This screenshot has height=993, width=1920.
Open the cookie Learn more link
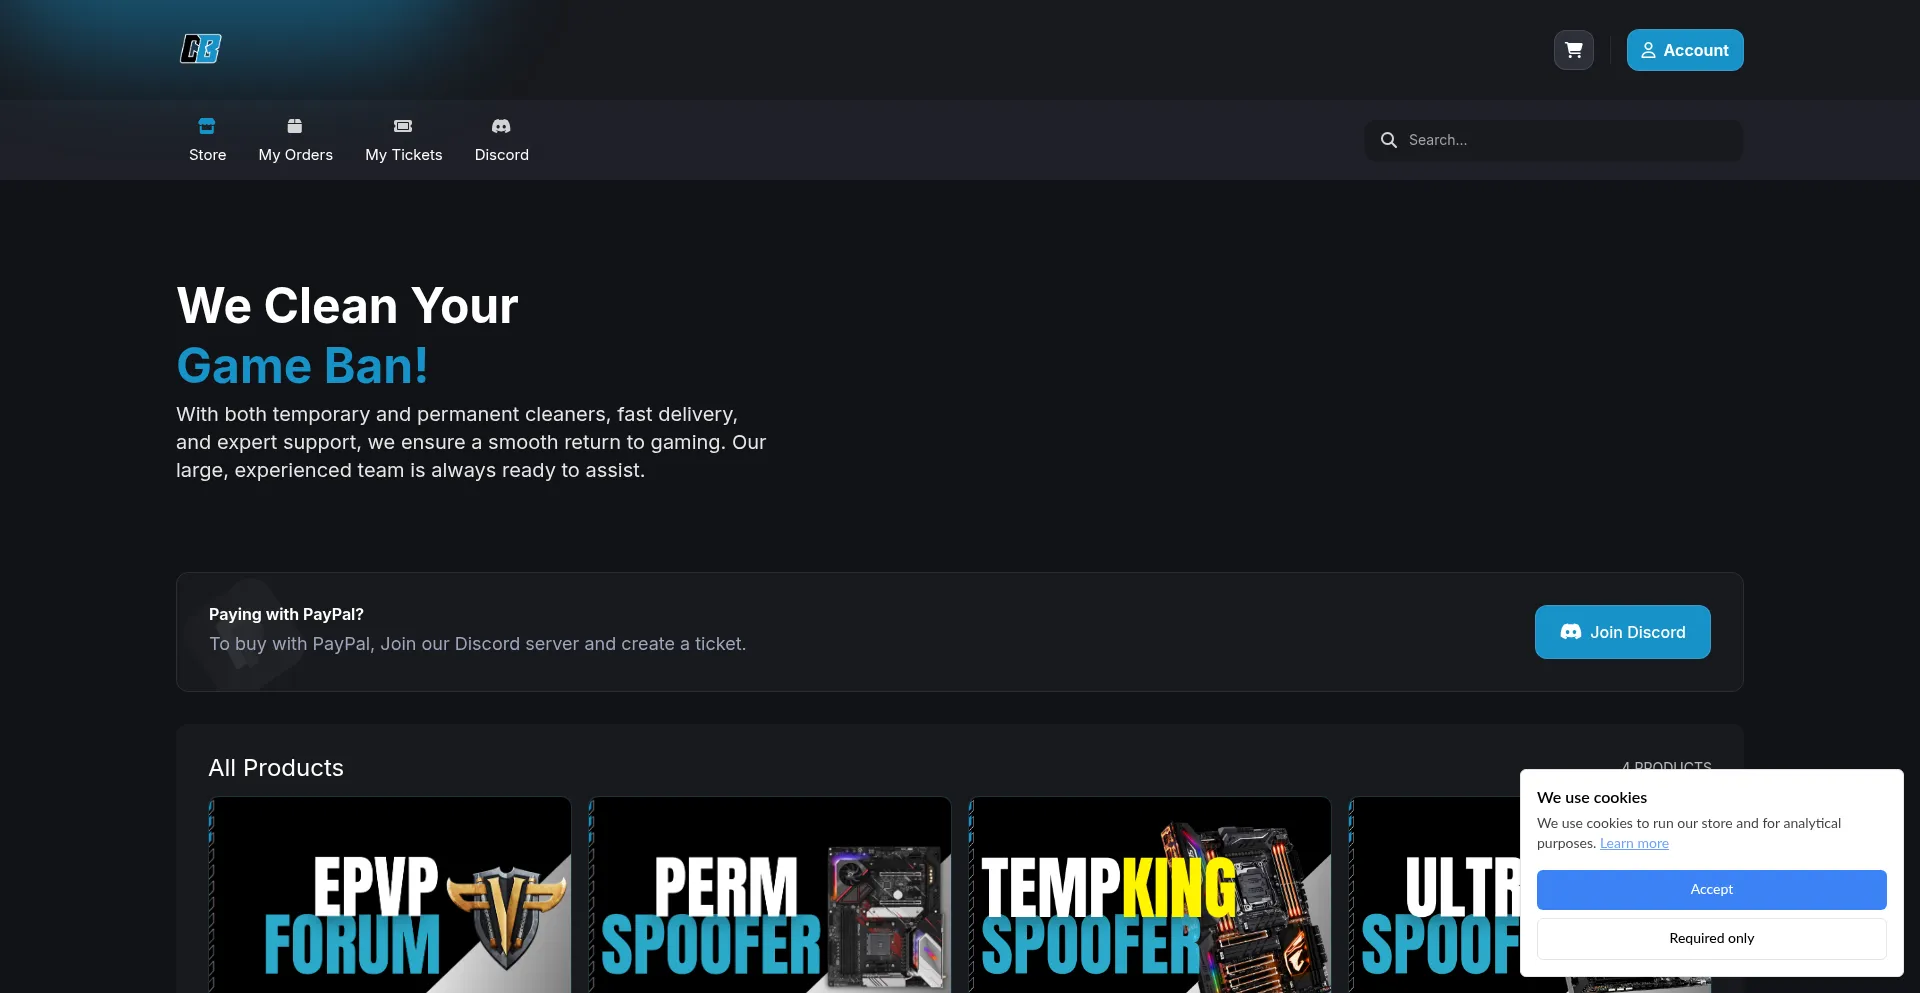point(1634,843)
